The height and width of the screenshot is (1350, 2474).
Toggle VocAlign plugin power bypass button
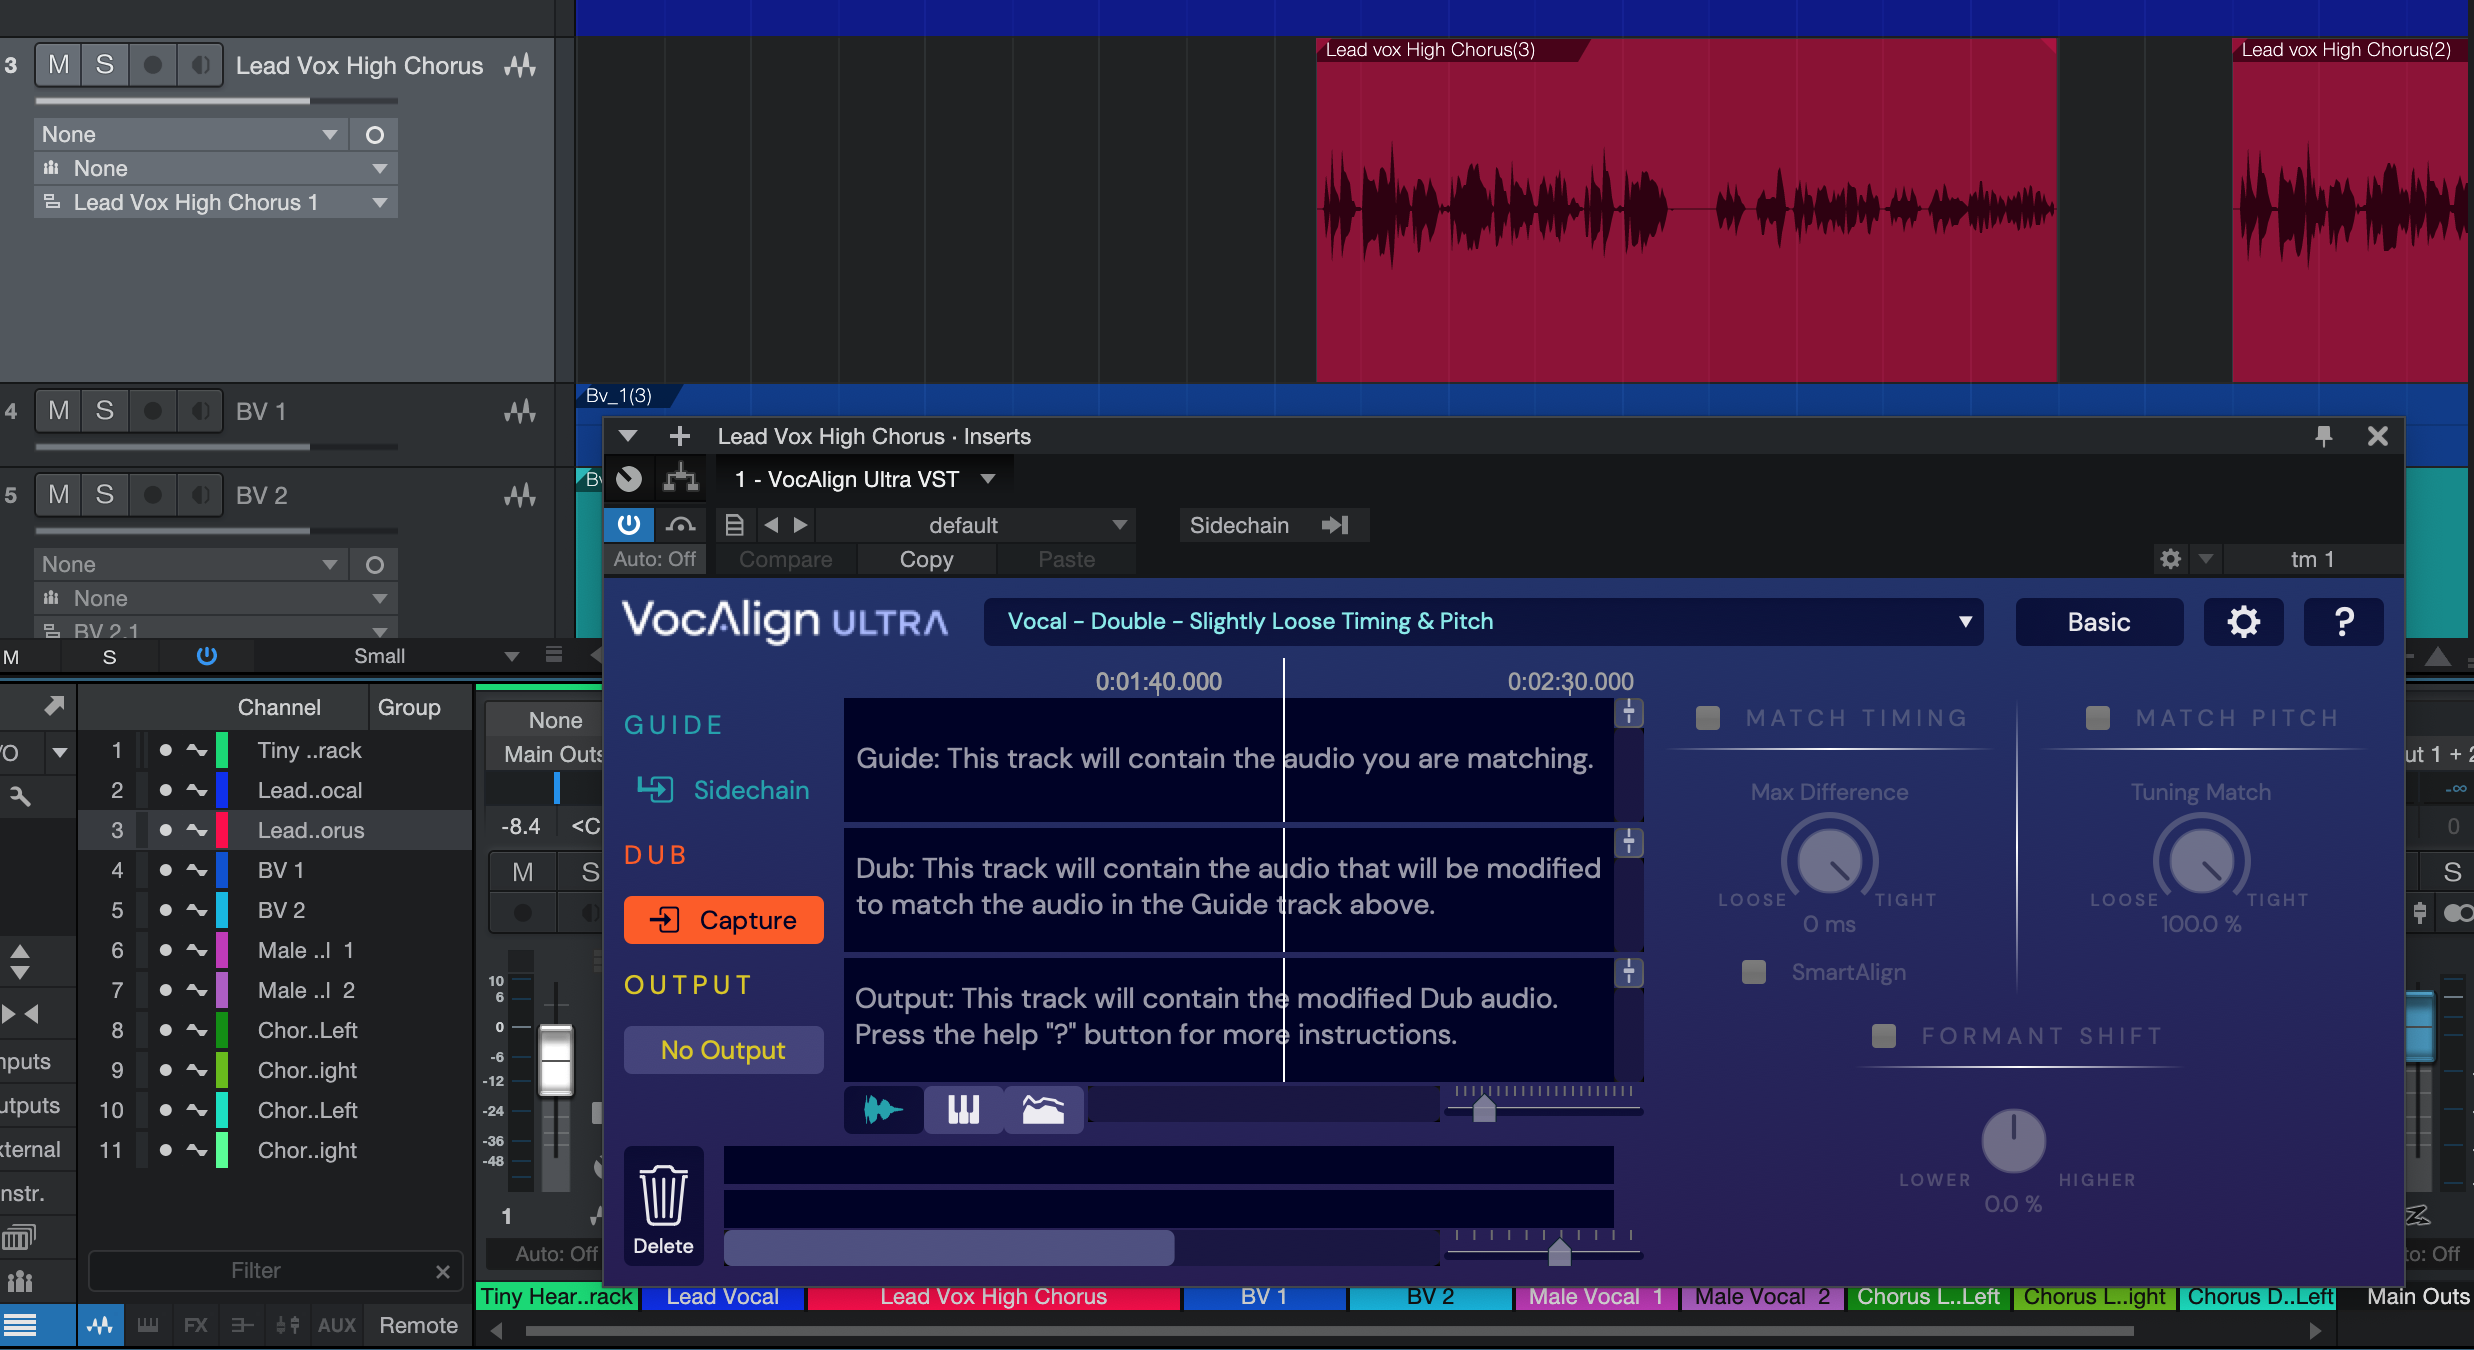[x=629, y=525]
